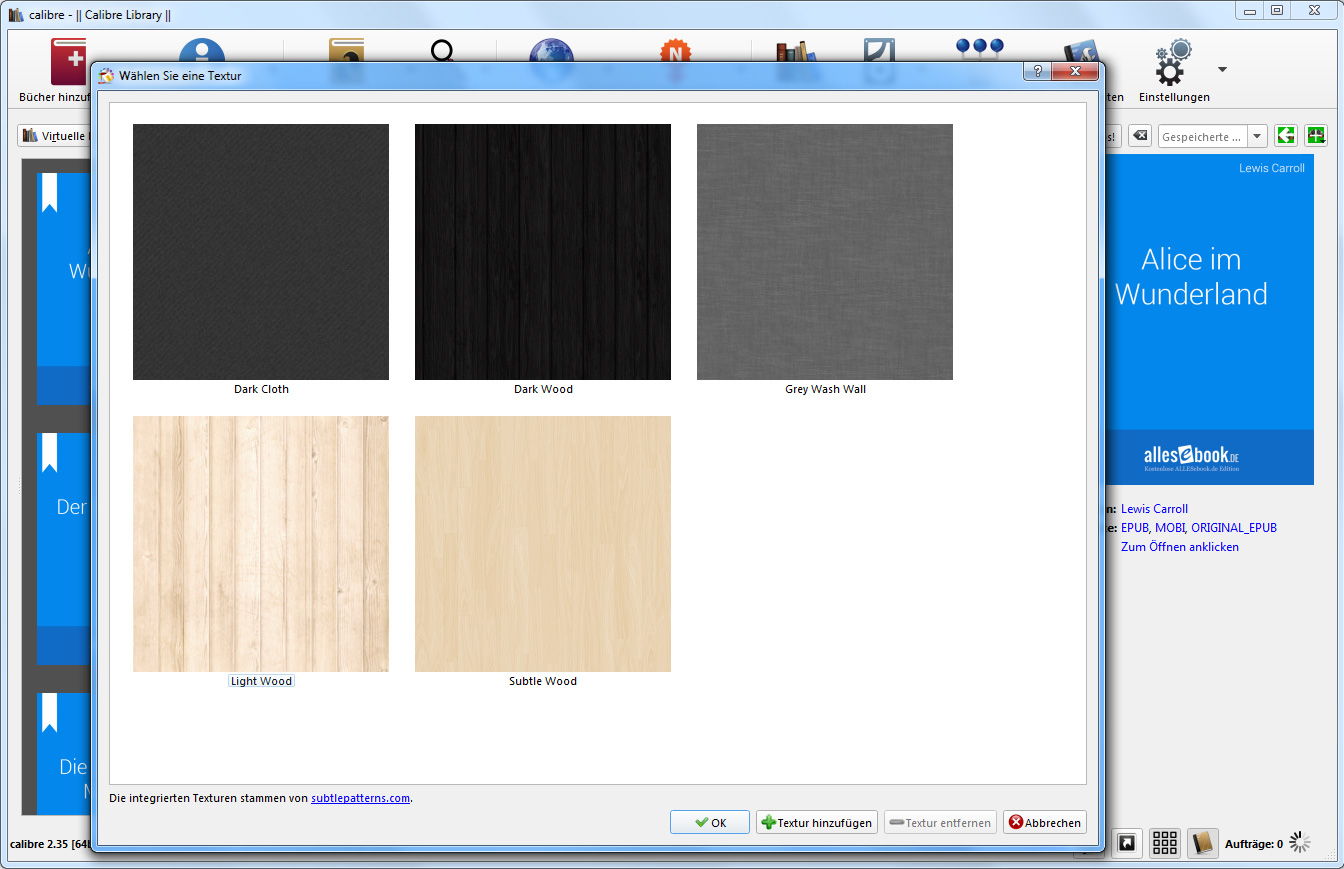Click Textur hinzufügen button

point(817,823)
